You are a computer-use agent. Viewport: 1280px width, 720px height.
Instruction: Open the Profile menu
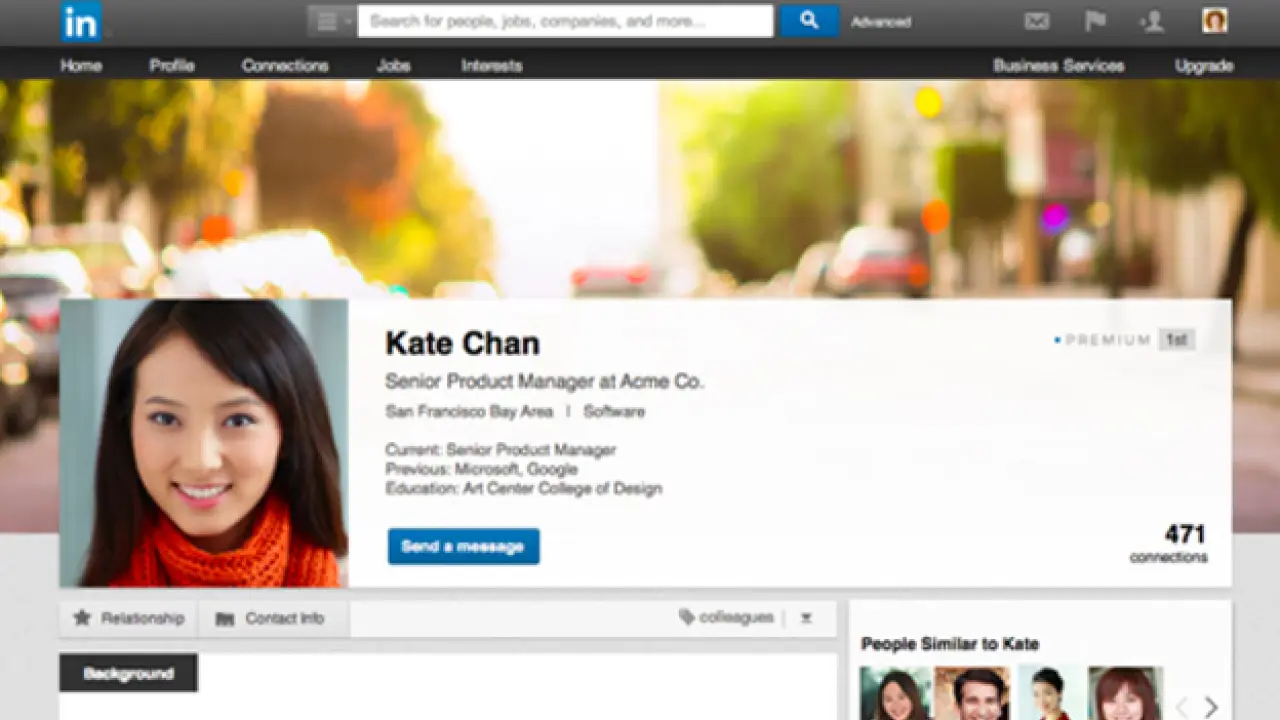coord(172,65)
